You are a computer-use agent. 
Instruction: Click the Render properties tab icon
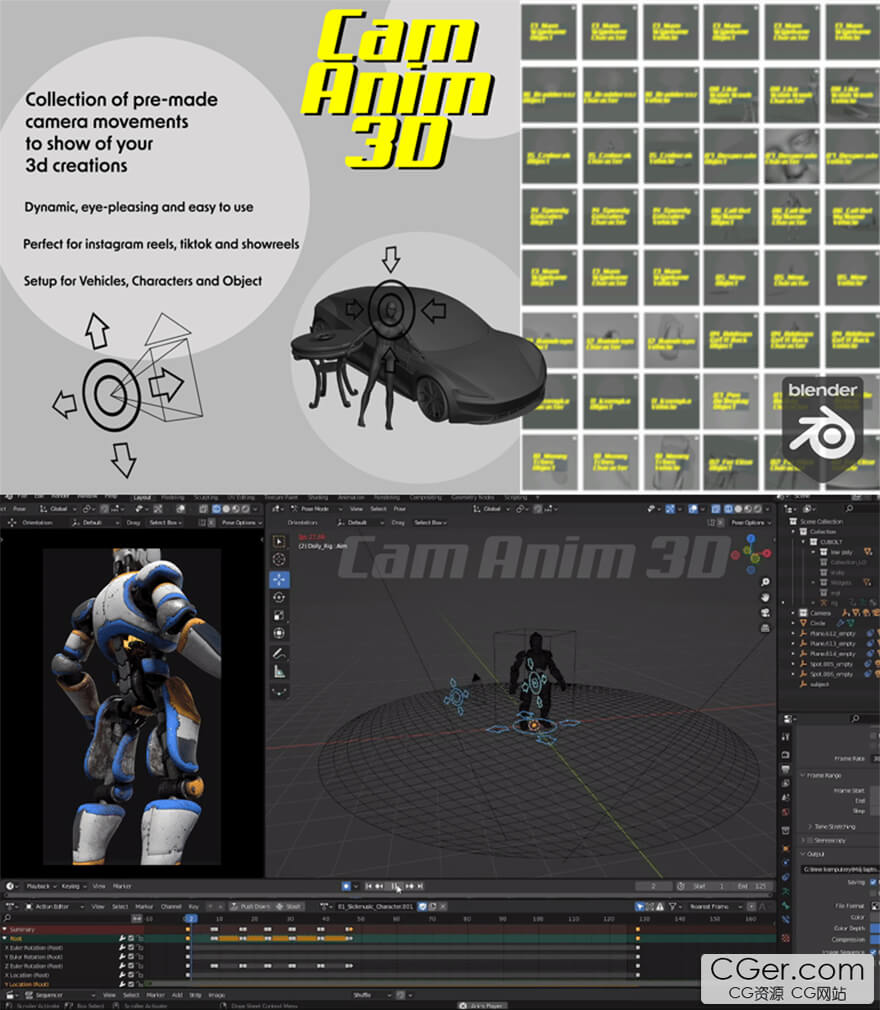click(786, 754)
